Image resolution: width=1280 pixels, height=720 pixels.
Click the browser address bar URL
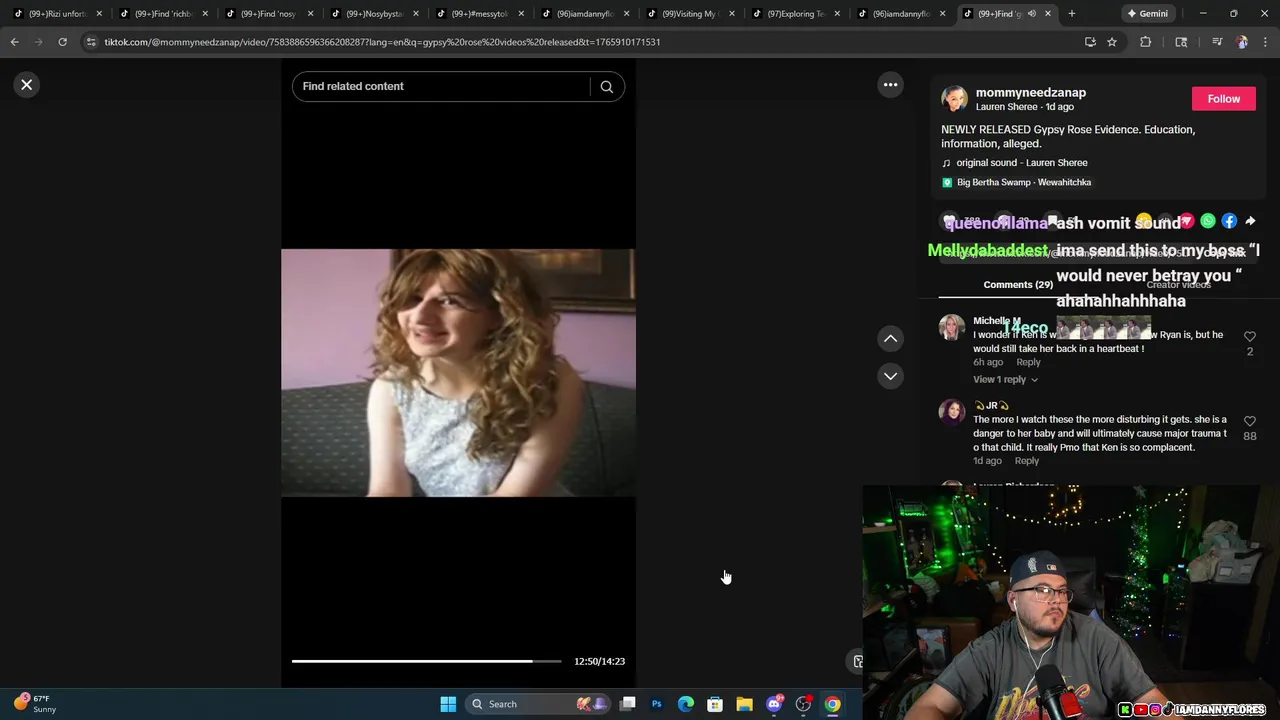pyautogui.click(x=382, y=42)
